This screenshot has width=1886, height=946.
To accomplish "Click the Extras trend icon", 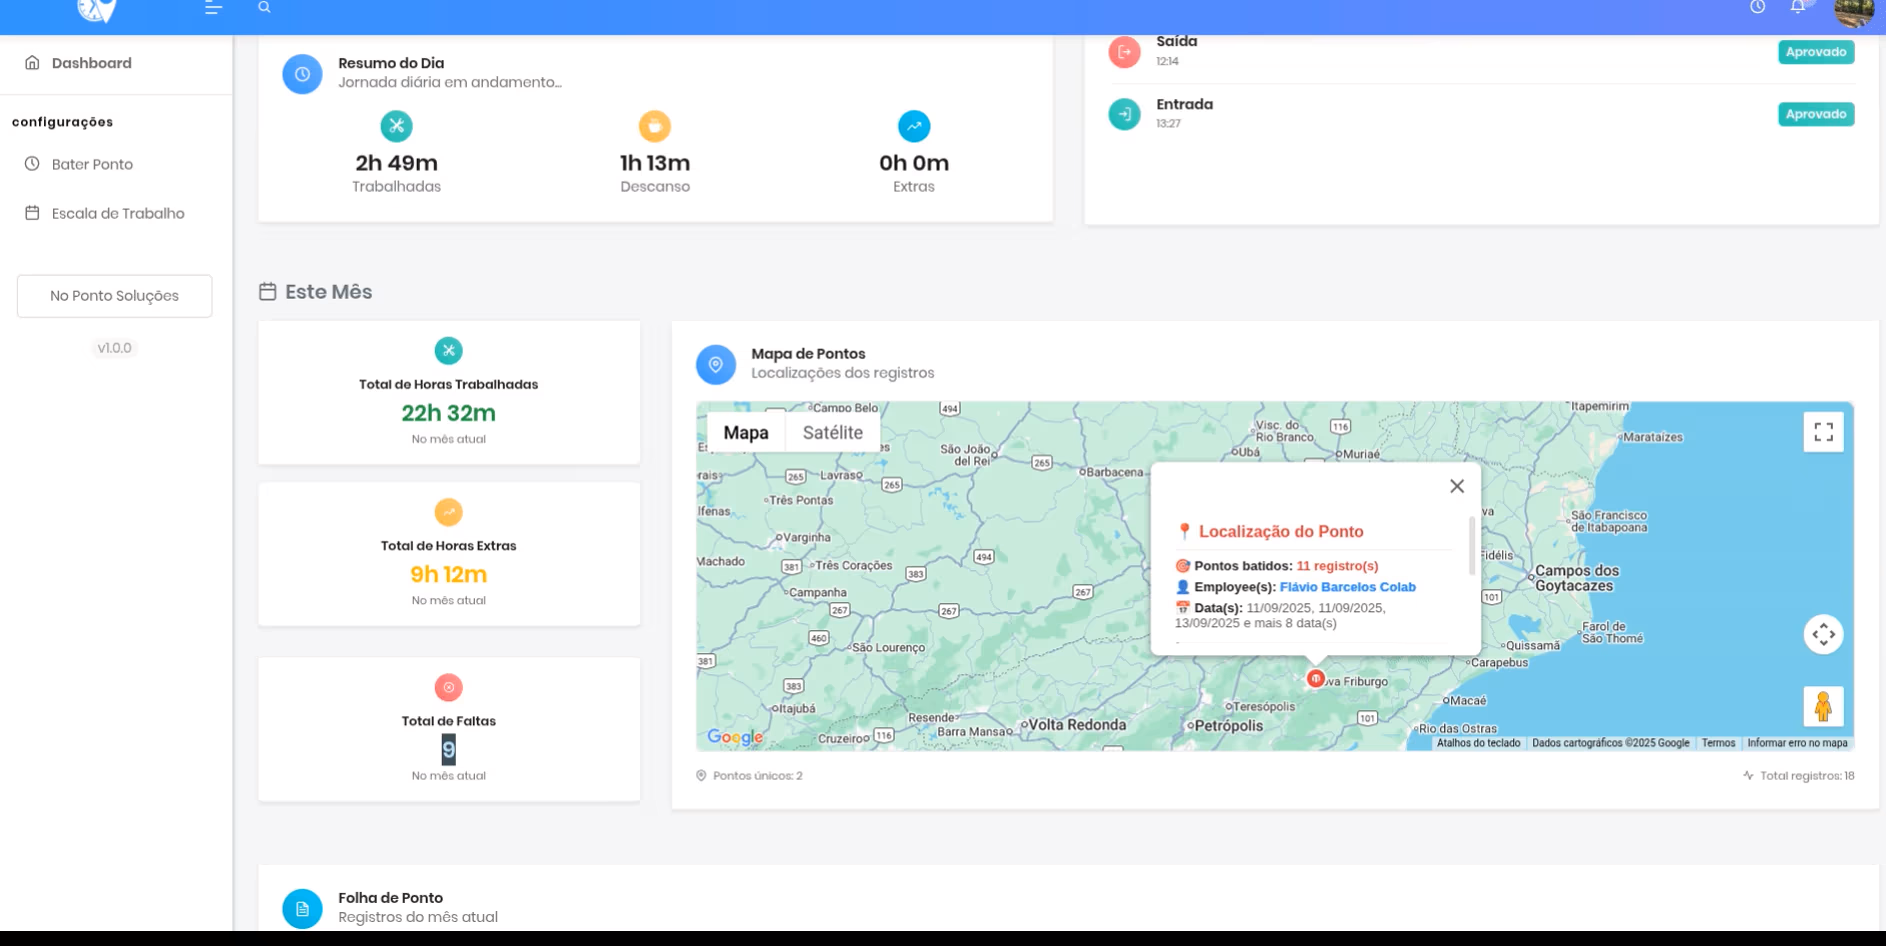I will 914,126.
